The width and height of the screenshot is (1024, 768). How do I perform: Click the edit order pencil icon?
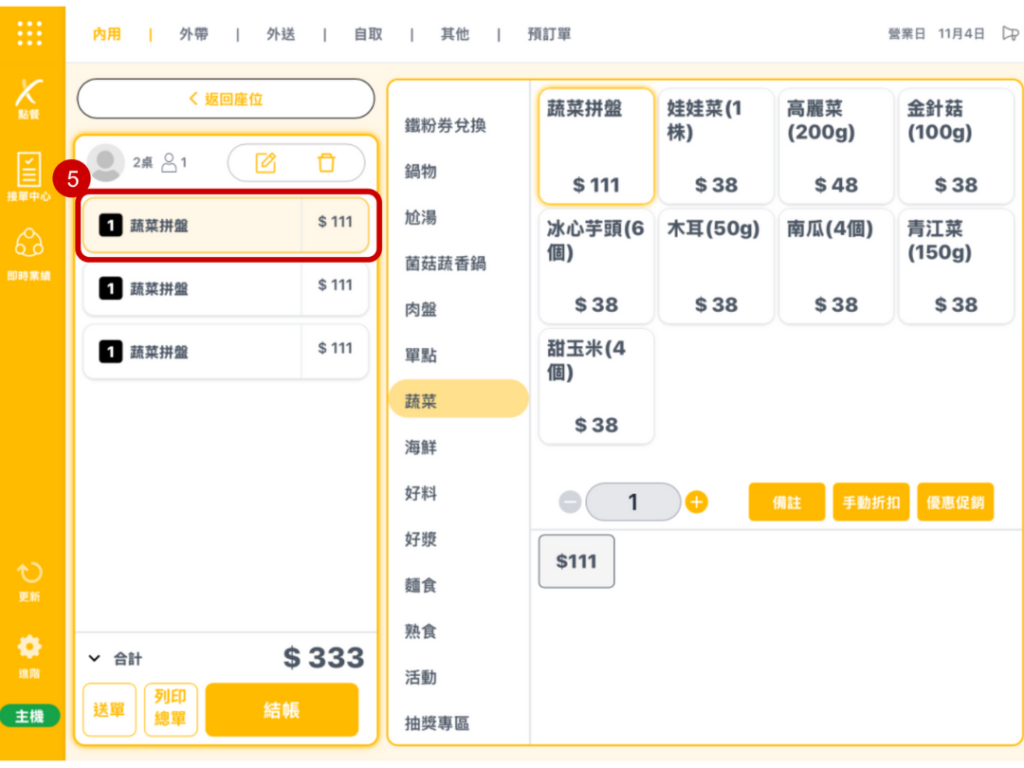(265, 162)
